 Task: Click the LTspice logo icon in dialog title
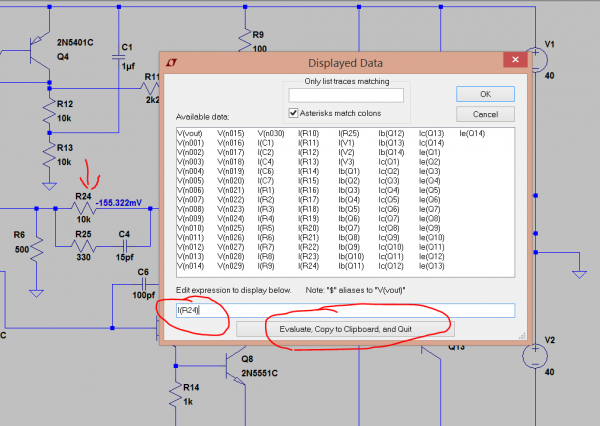(172, 62)
